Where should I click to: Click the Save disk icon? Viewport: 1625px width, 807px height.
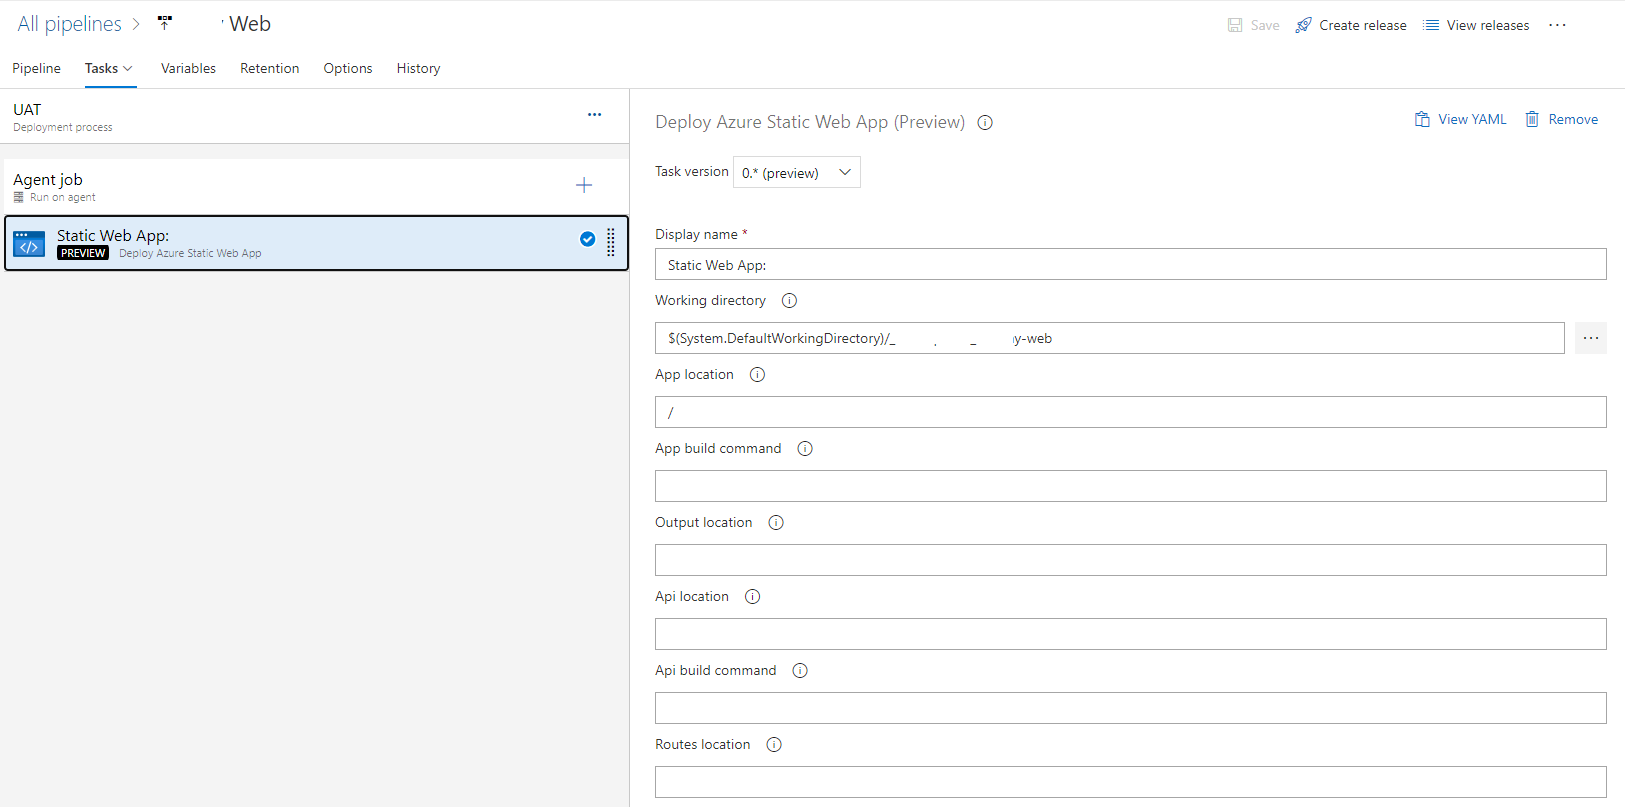click(1235, 25)
